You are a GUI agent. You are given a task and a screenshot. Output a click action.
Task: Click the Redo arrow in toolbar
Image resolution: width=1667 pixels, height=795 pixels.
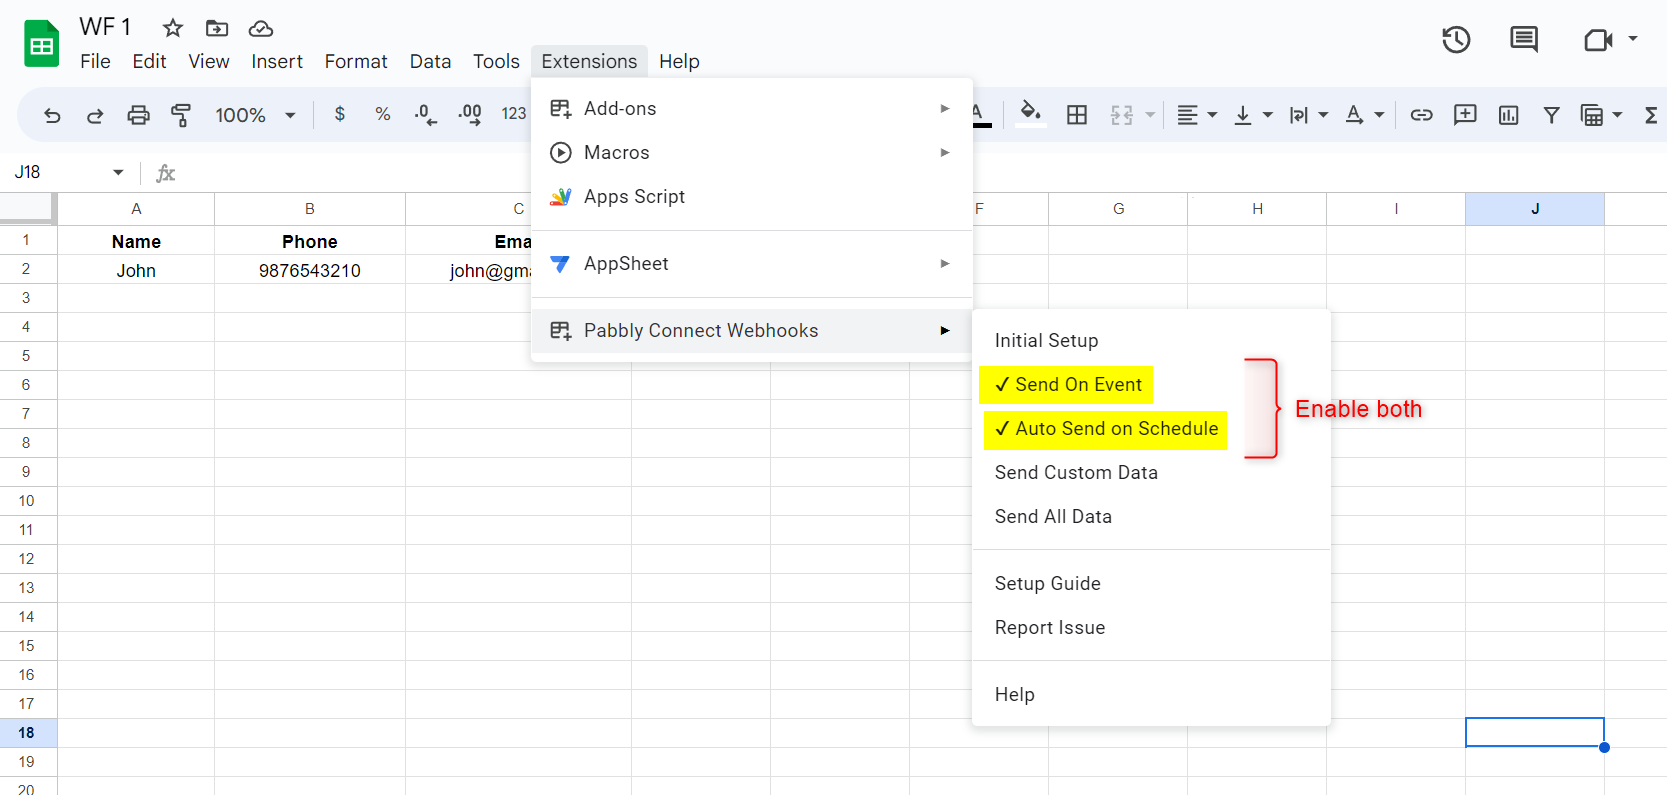[95, 115]
